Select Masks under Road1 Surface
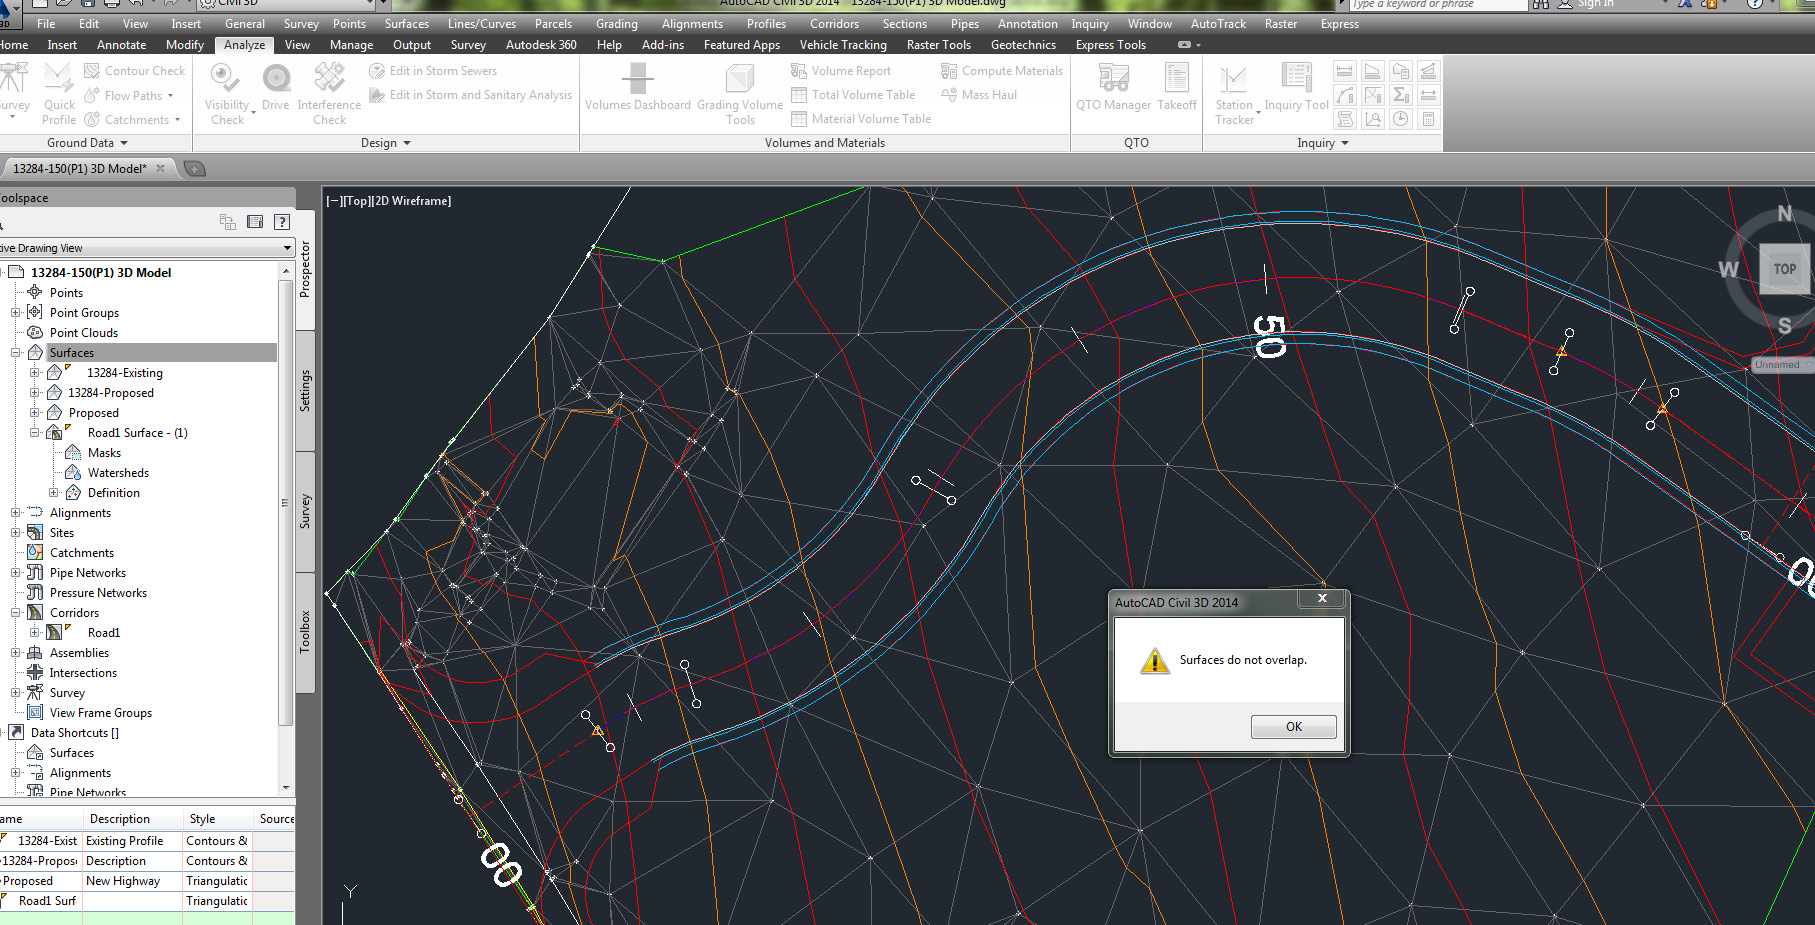This screenshot has height=925, width=1815. (104, 453)
